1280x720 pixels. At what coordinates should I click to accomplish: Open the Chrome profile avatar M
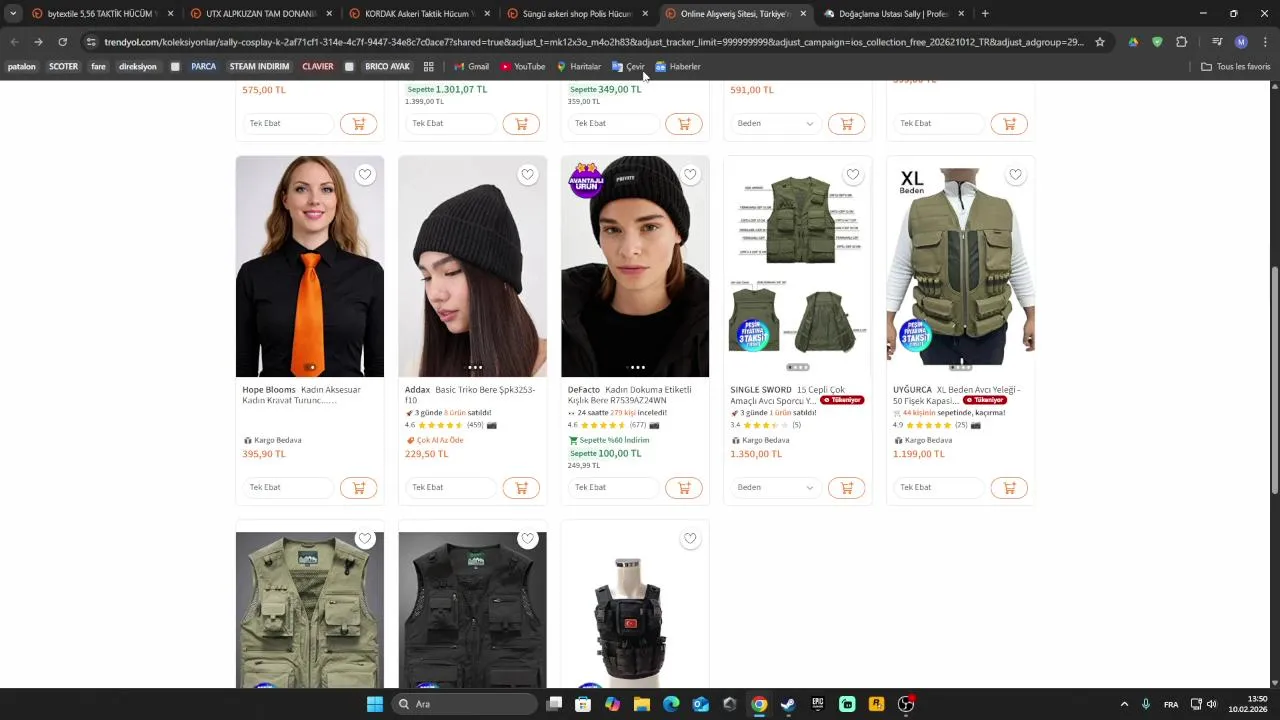pyautogui.click(x=1241, y=42)
